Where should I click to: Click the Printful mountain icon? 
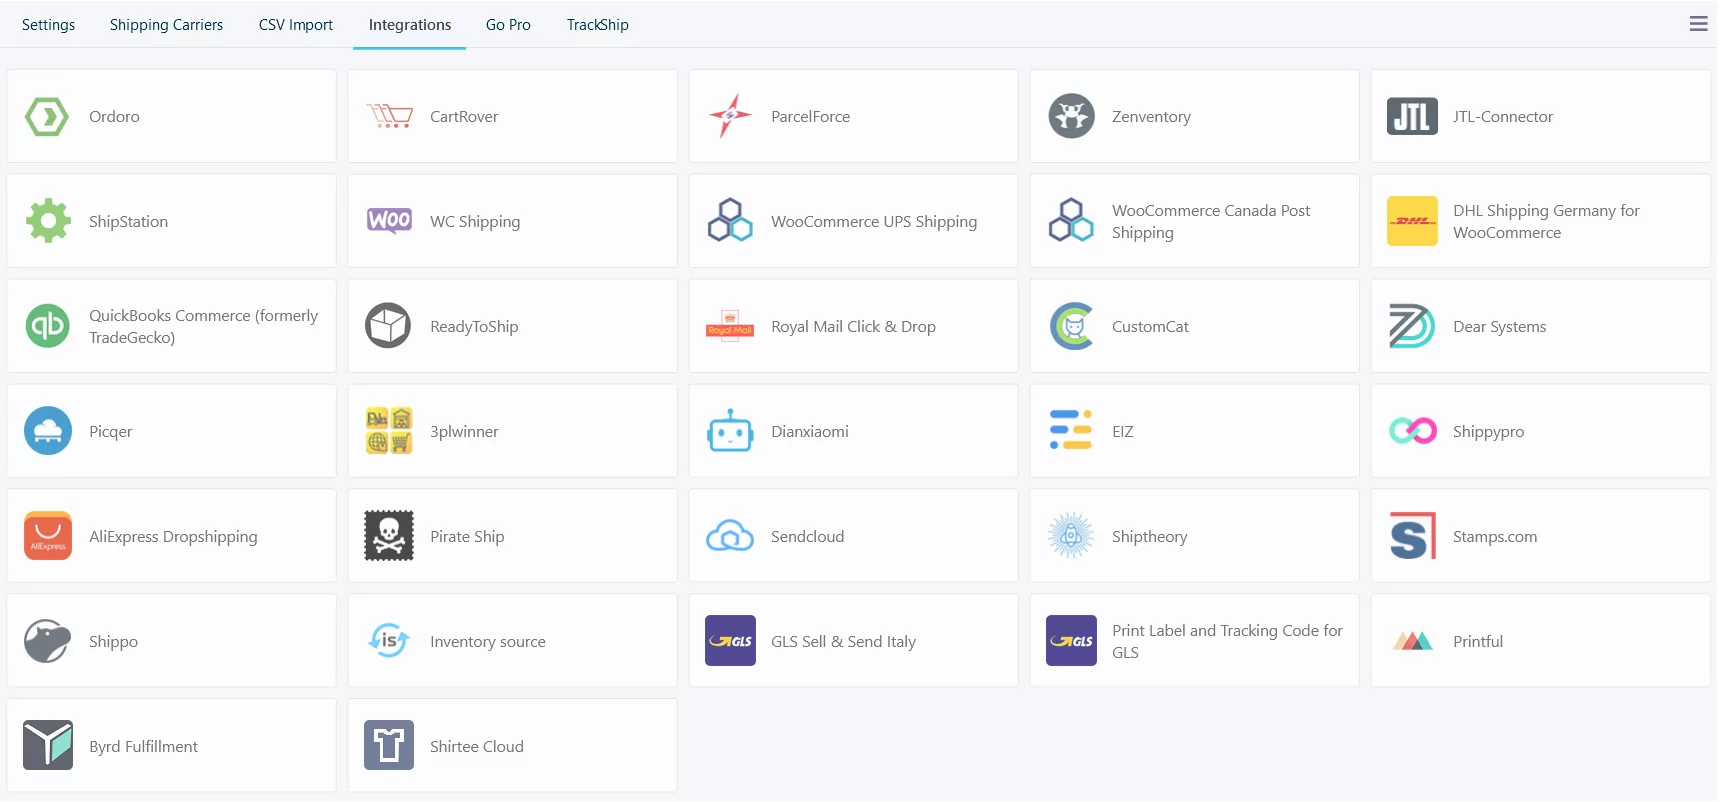(1412, 641)
